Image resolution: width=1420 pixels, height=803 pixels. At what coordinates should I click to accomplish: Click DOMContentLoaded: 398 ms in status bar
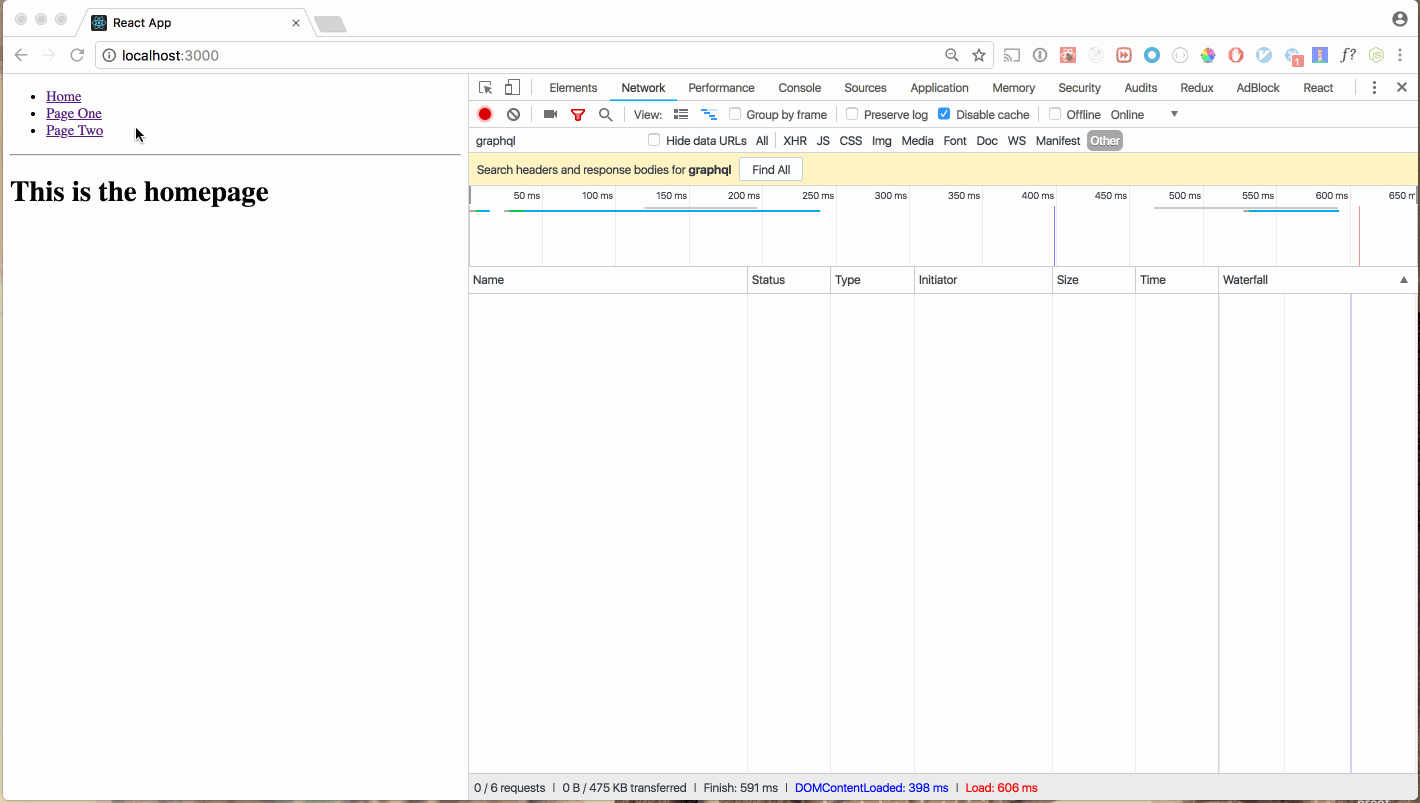(x=871, y=788)
